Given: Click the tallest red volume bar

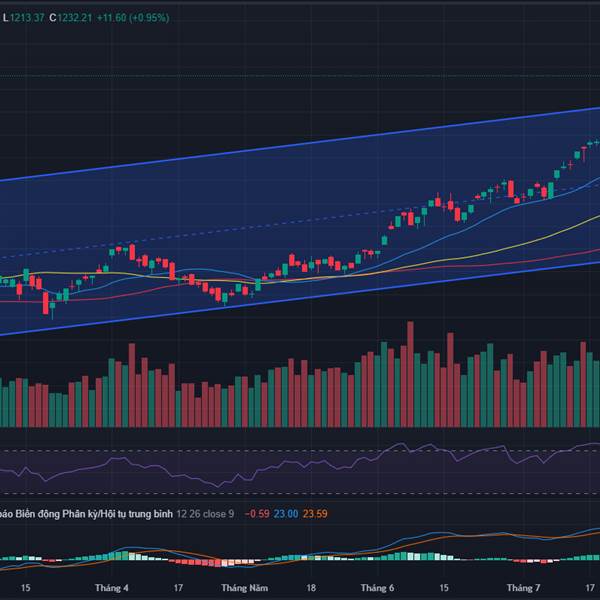Looking at the screenshot, I should click(x=410, y=374).
